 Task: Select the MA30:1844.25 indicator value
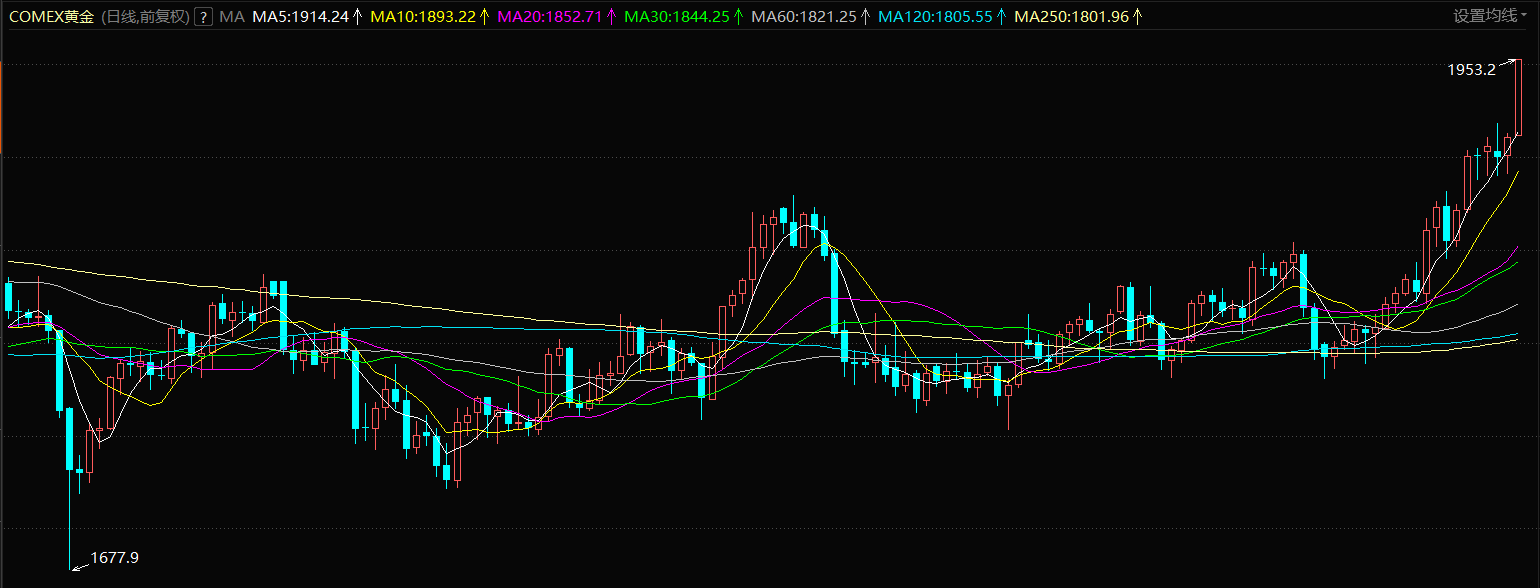coord(677,17)
